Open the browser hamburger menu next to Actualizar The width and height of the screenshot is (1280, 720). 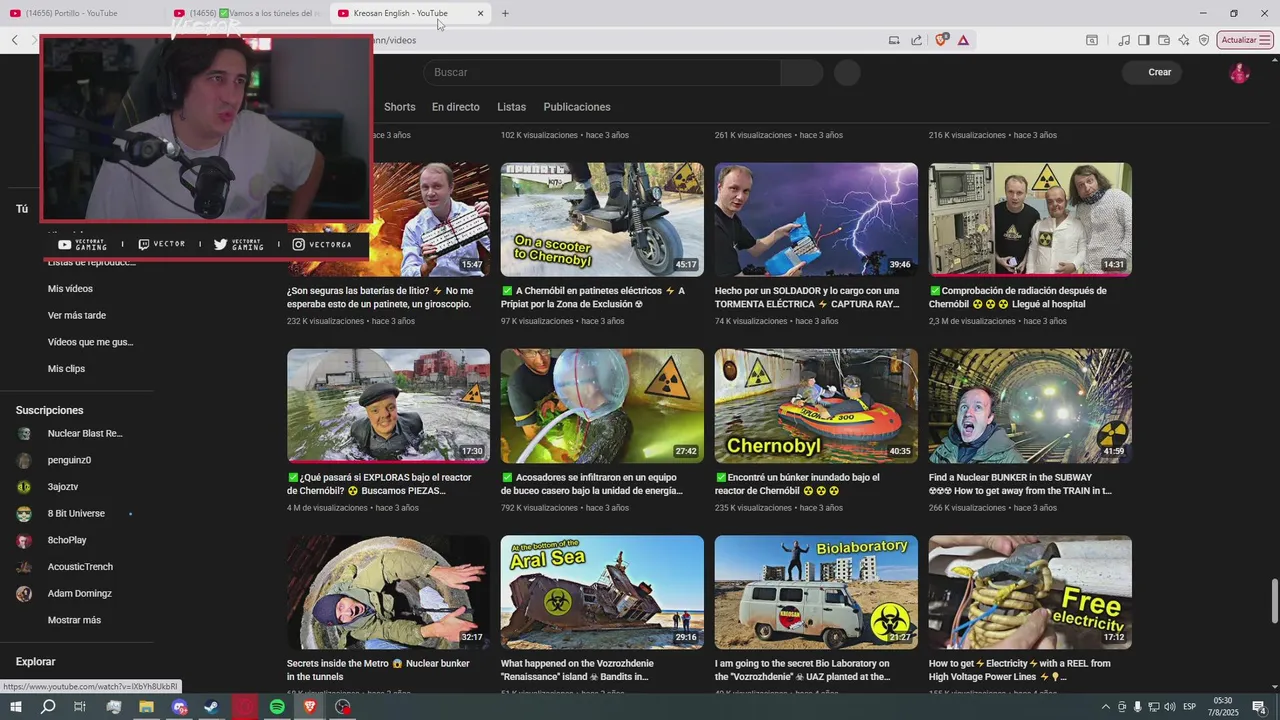coord(1265,40)
